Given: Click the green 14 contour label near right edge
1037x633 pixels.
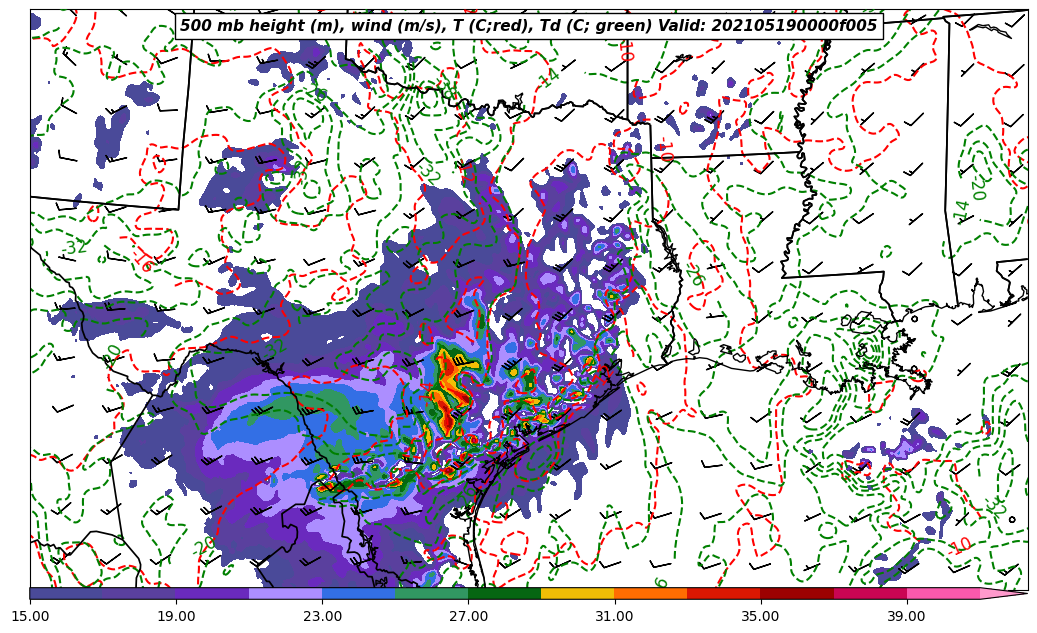Looking at the screenshot, I should (962, 211).
